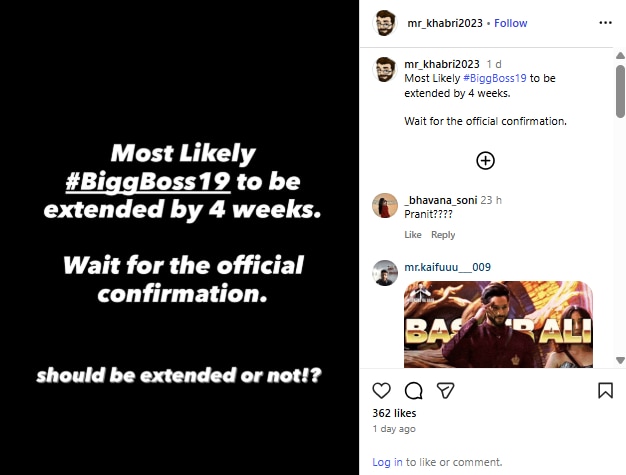
Task: Load more comments with the plus icon
Action: 485,160
